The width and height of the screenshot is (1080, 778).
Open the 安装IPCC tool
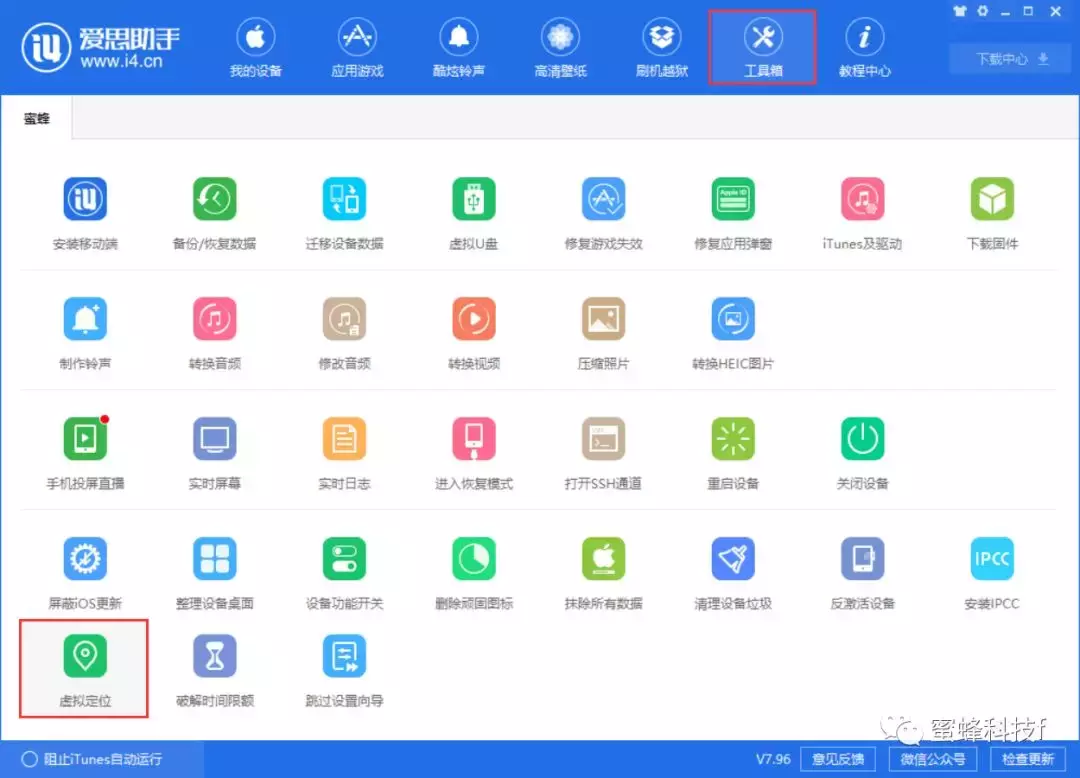pyautogui.click(x=991, y=560)
